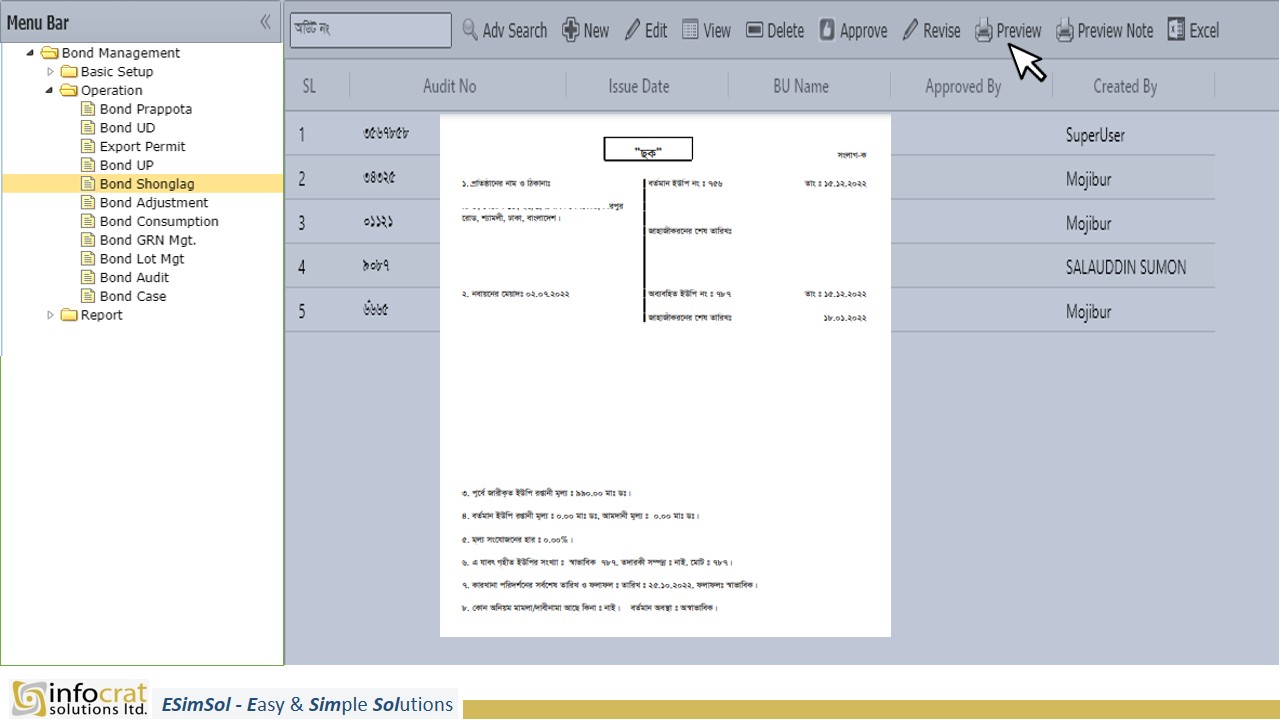Click the Bond Case document icon
Image resolution: width=1280 pixels, height=720 pixels.
(x=88, y=296)
